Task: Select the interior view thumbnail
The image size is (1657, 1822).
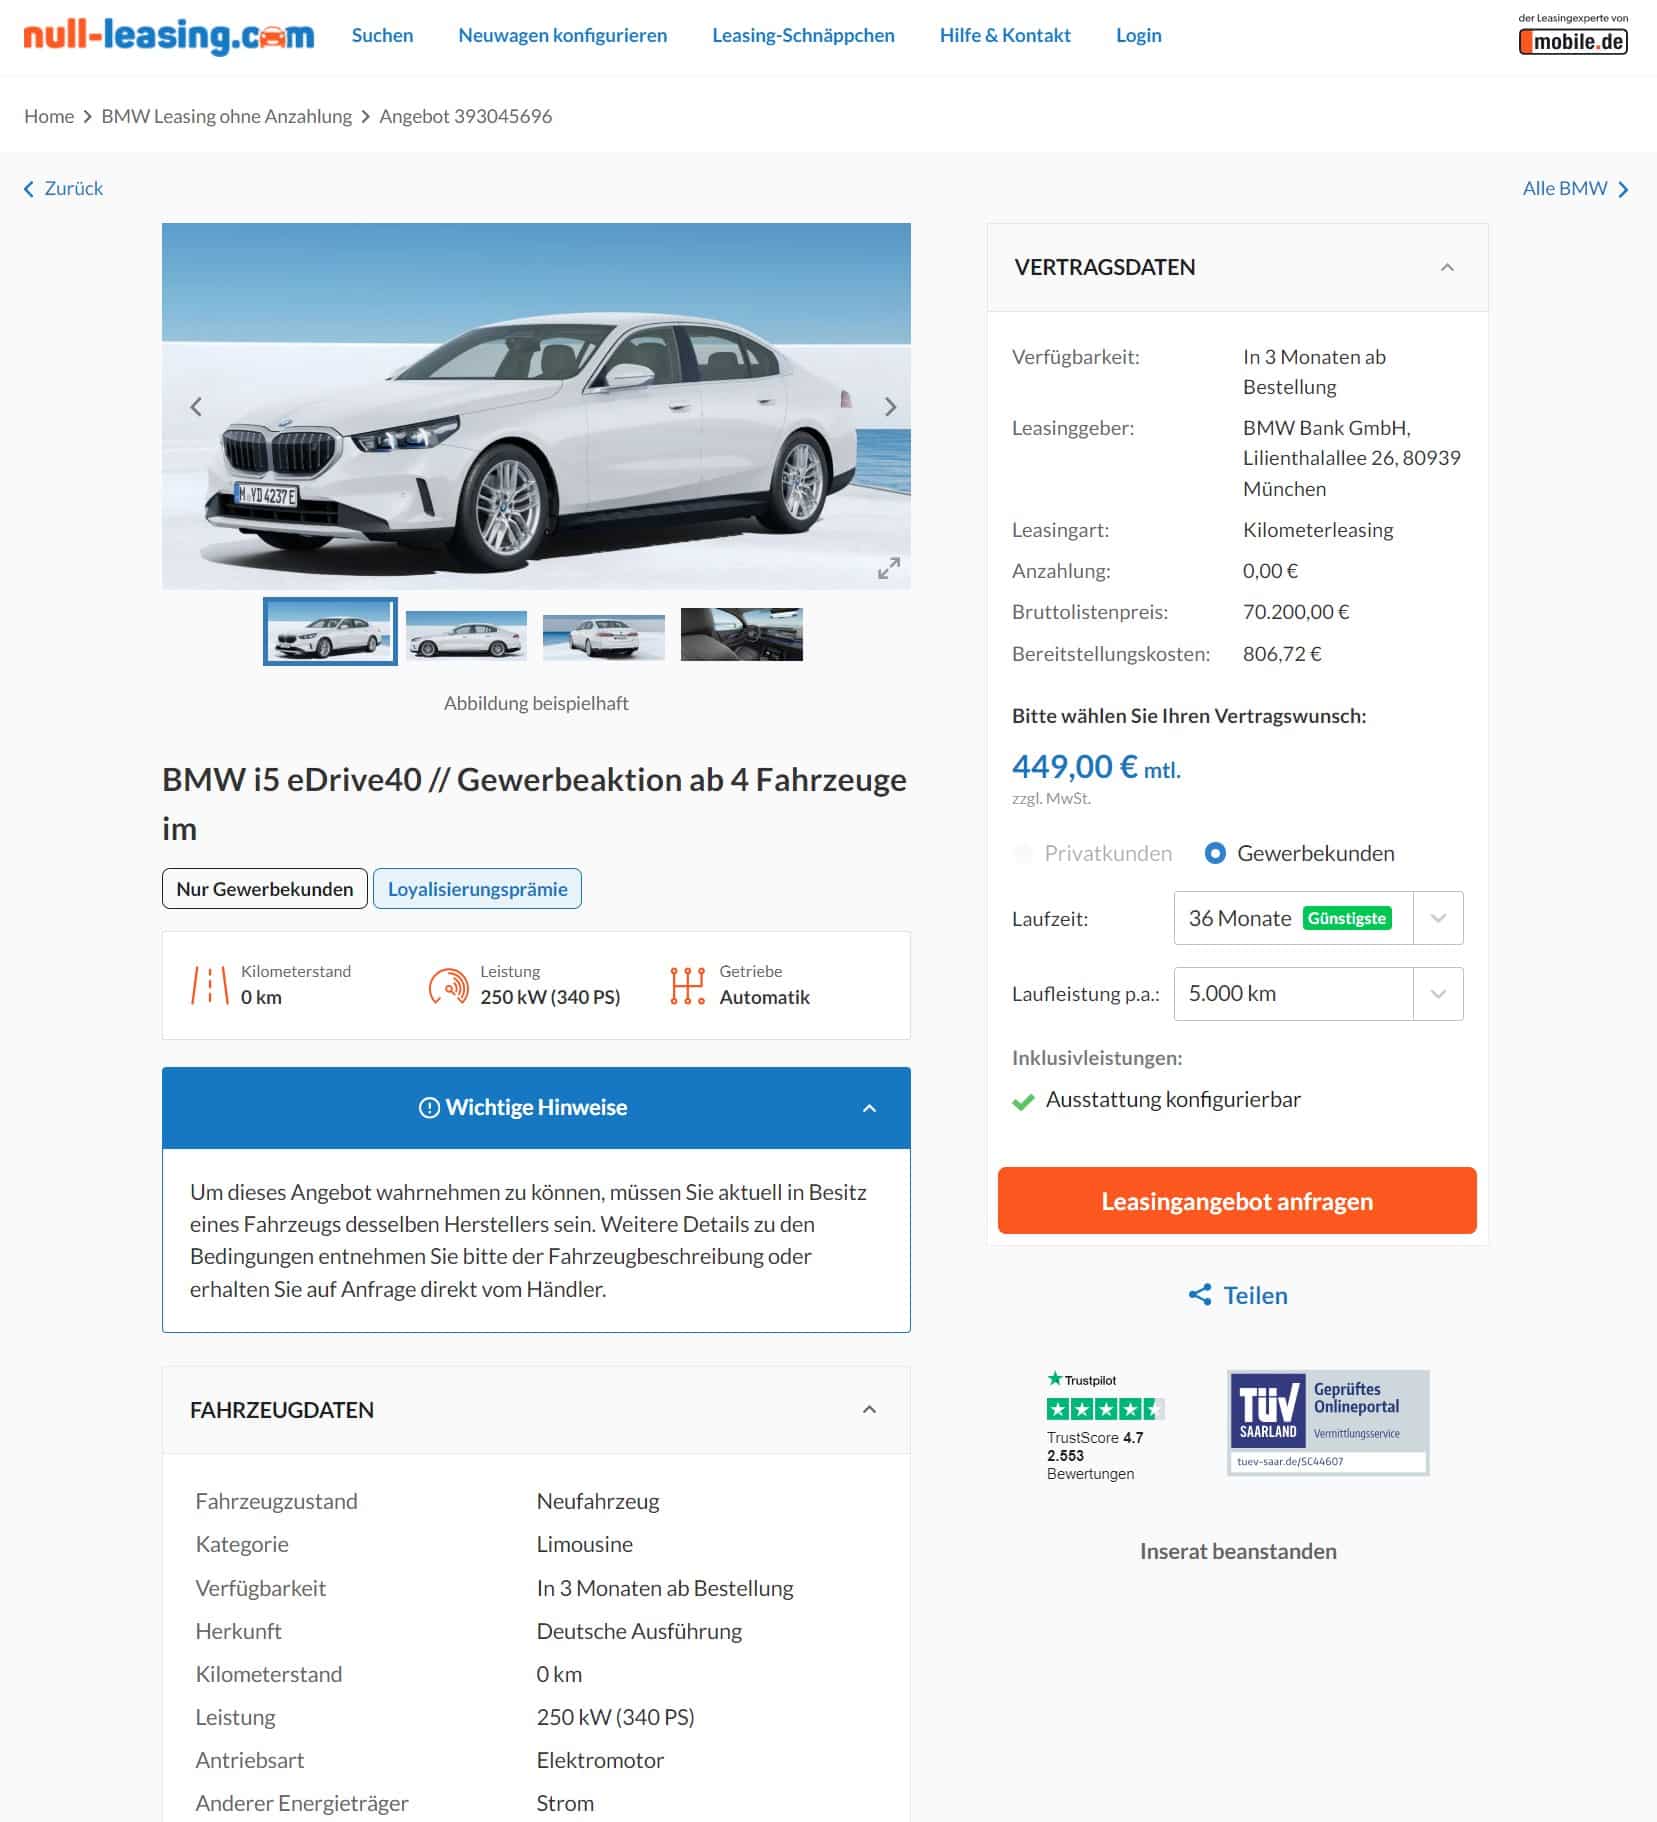Action: [x=741, y=634]
